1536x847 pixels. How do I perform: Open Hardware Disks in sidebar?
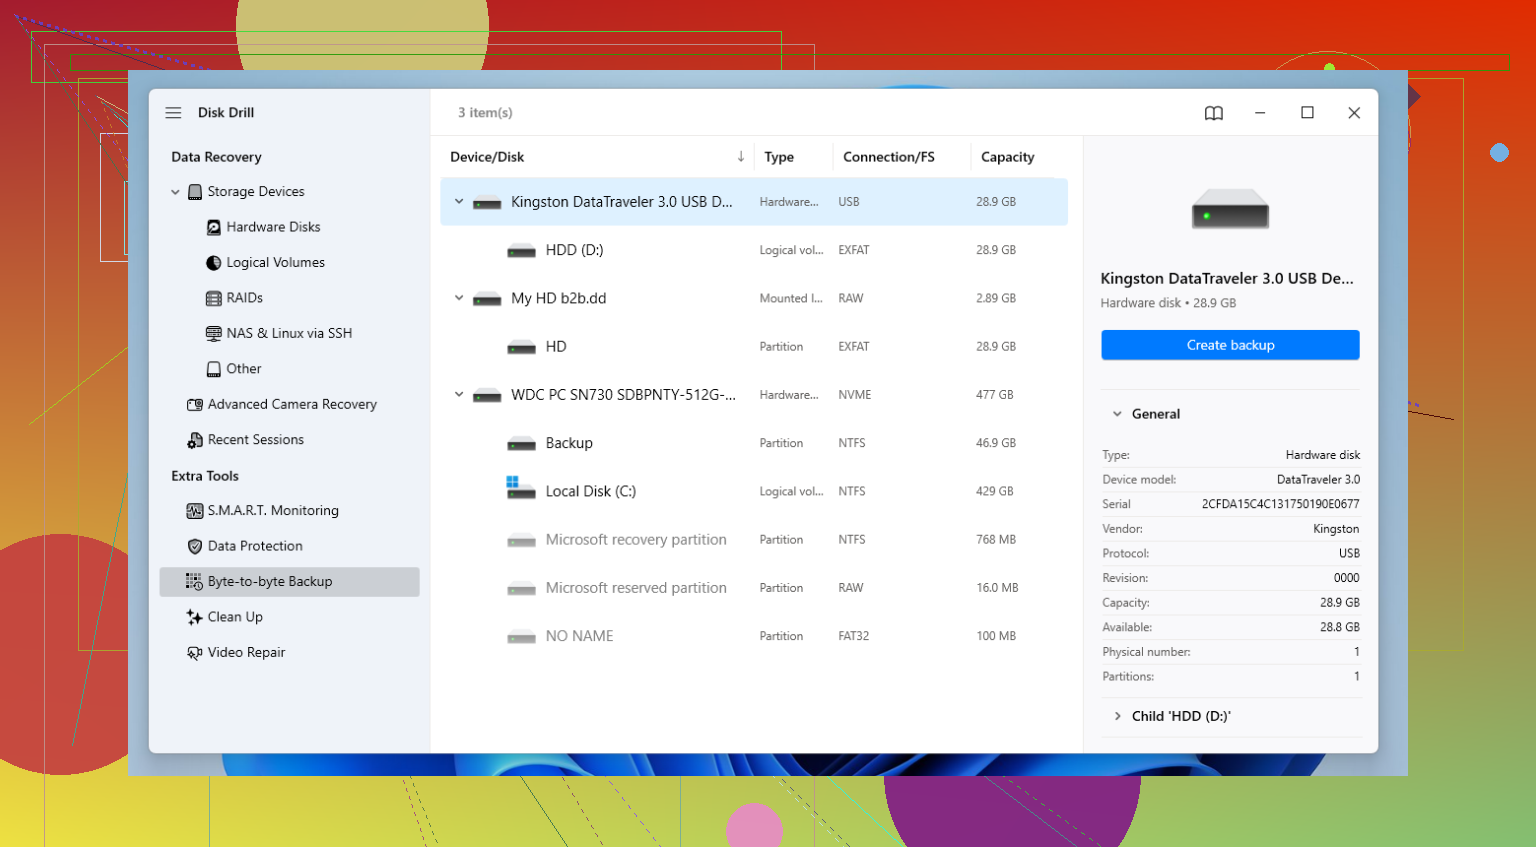point(273,227)
